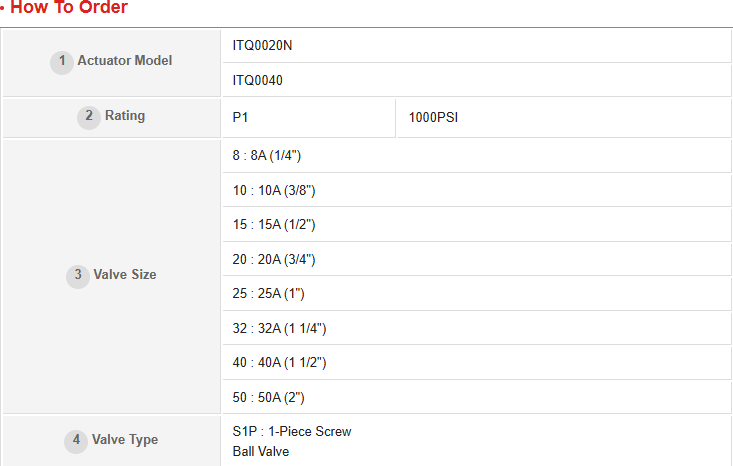The width and height of the screenshot is (733, 466).
Task: Choose the 10 : 10A (3/8") valve size
Action: (x=274, y=190)
